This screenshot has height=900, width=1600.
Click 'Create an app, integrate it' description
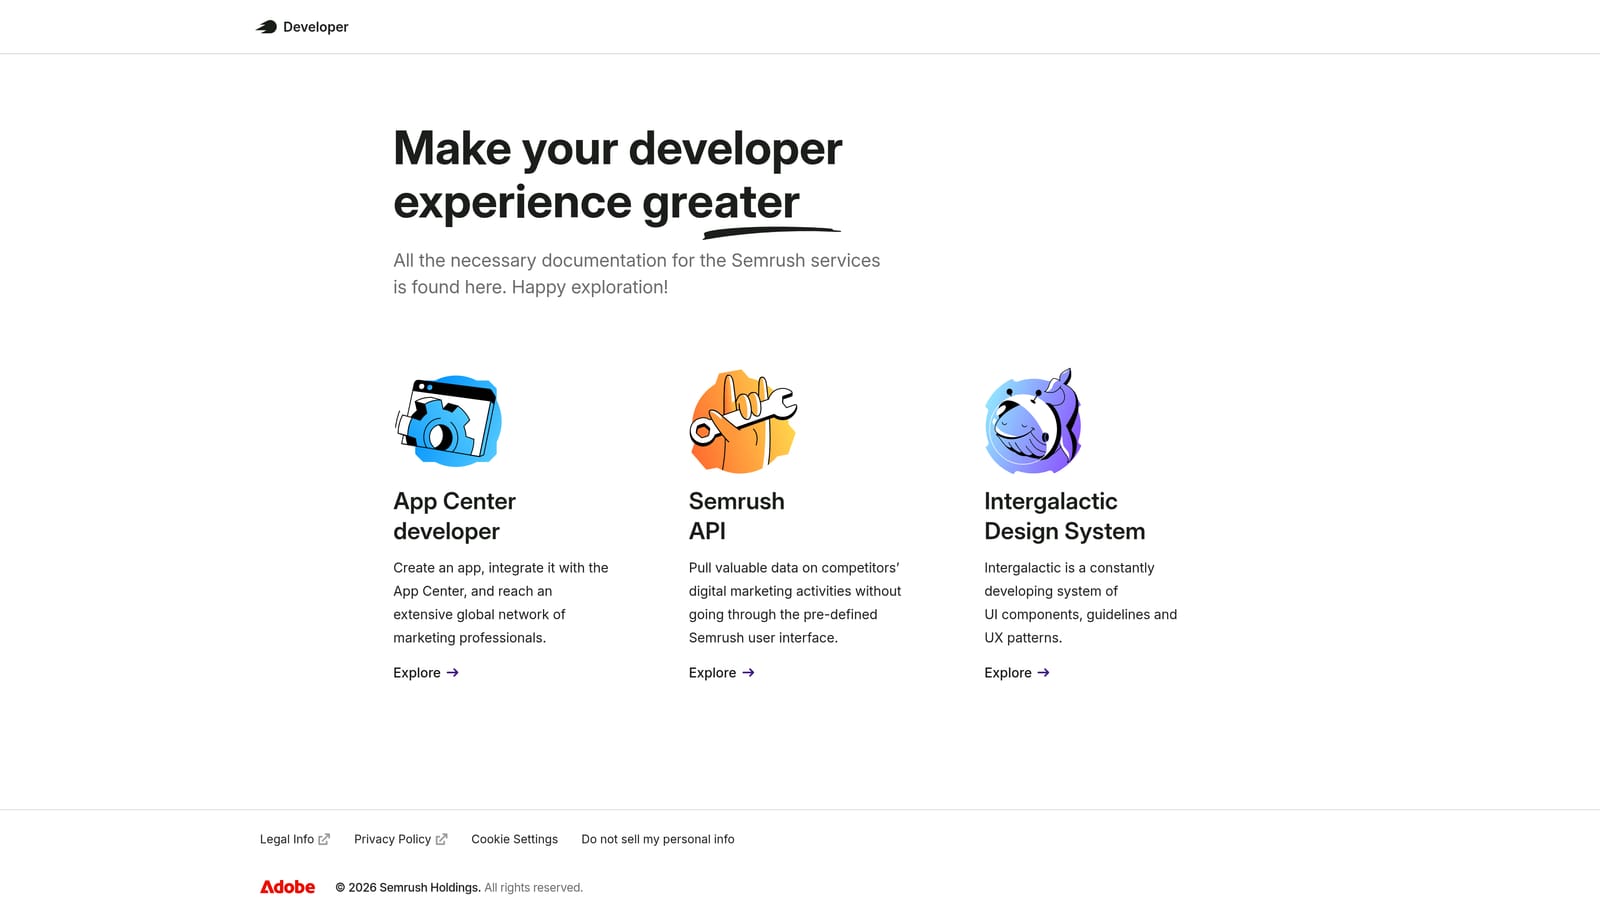(x=501, y=603)
